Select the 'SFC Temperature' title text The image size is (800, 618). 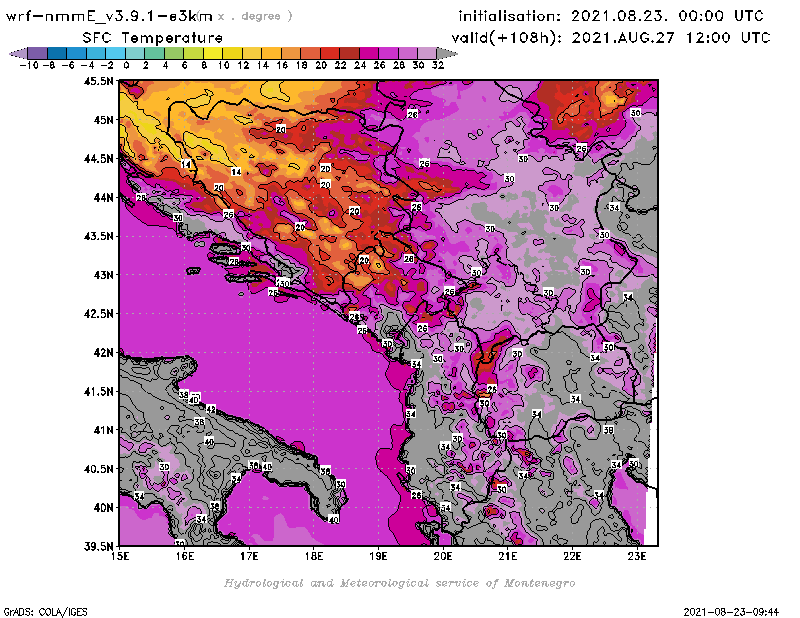coord(153,38)
